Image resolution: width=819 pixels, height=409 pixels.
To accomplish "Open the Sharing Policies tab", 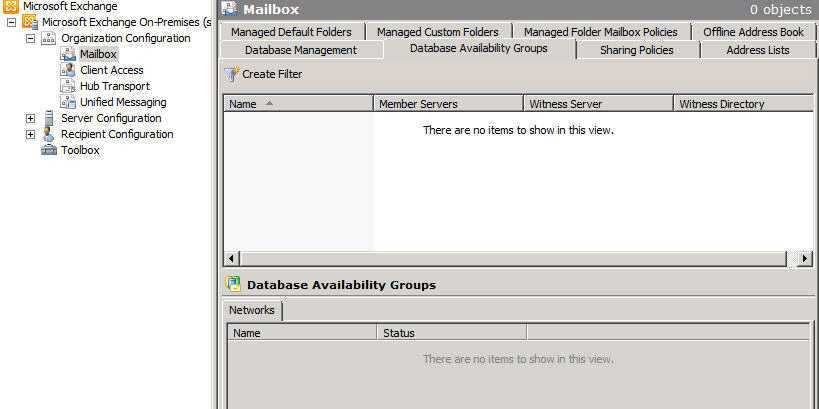I will pos(637,50).
